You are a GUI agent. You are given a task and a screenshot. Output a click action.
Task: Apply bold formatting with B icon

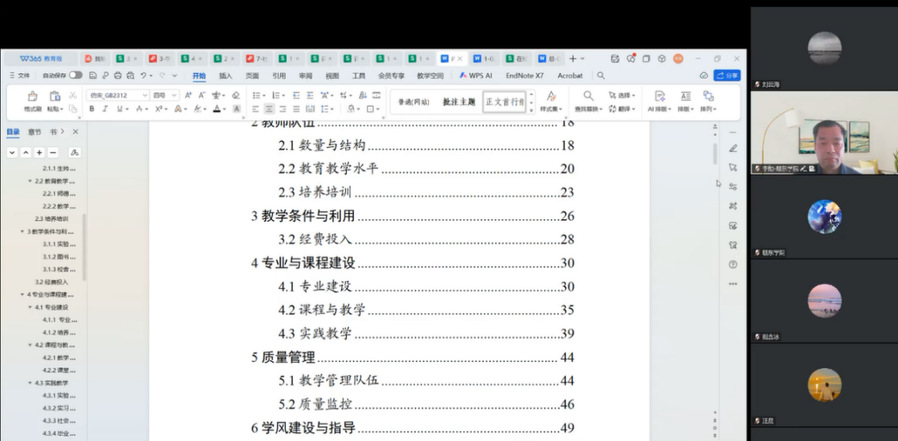click(x=93, y=109)
